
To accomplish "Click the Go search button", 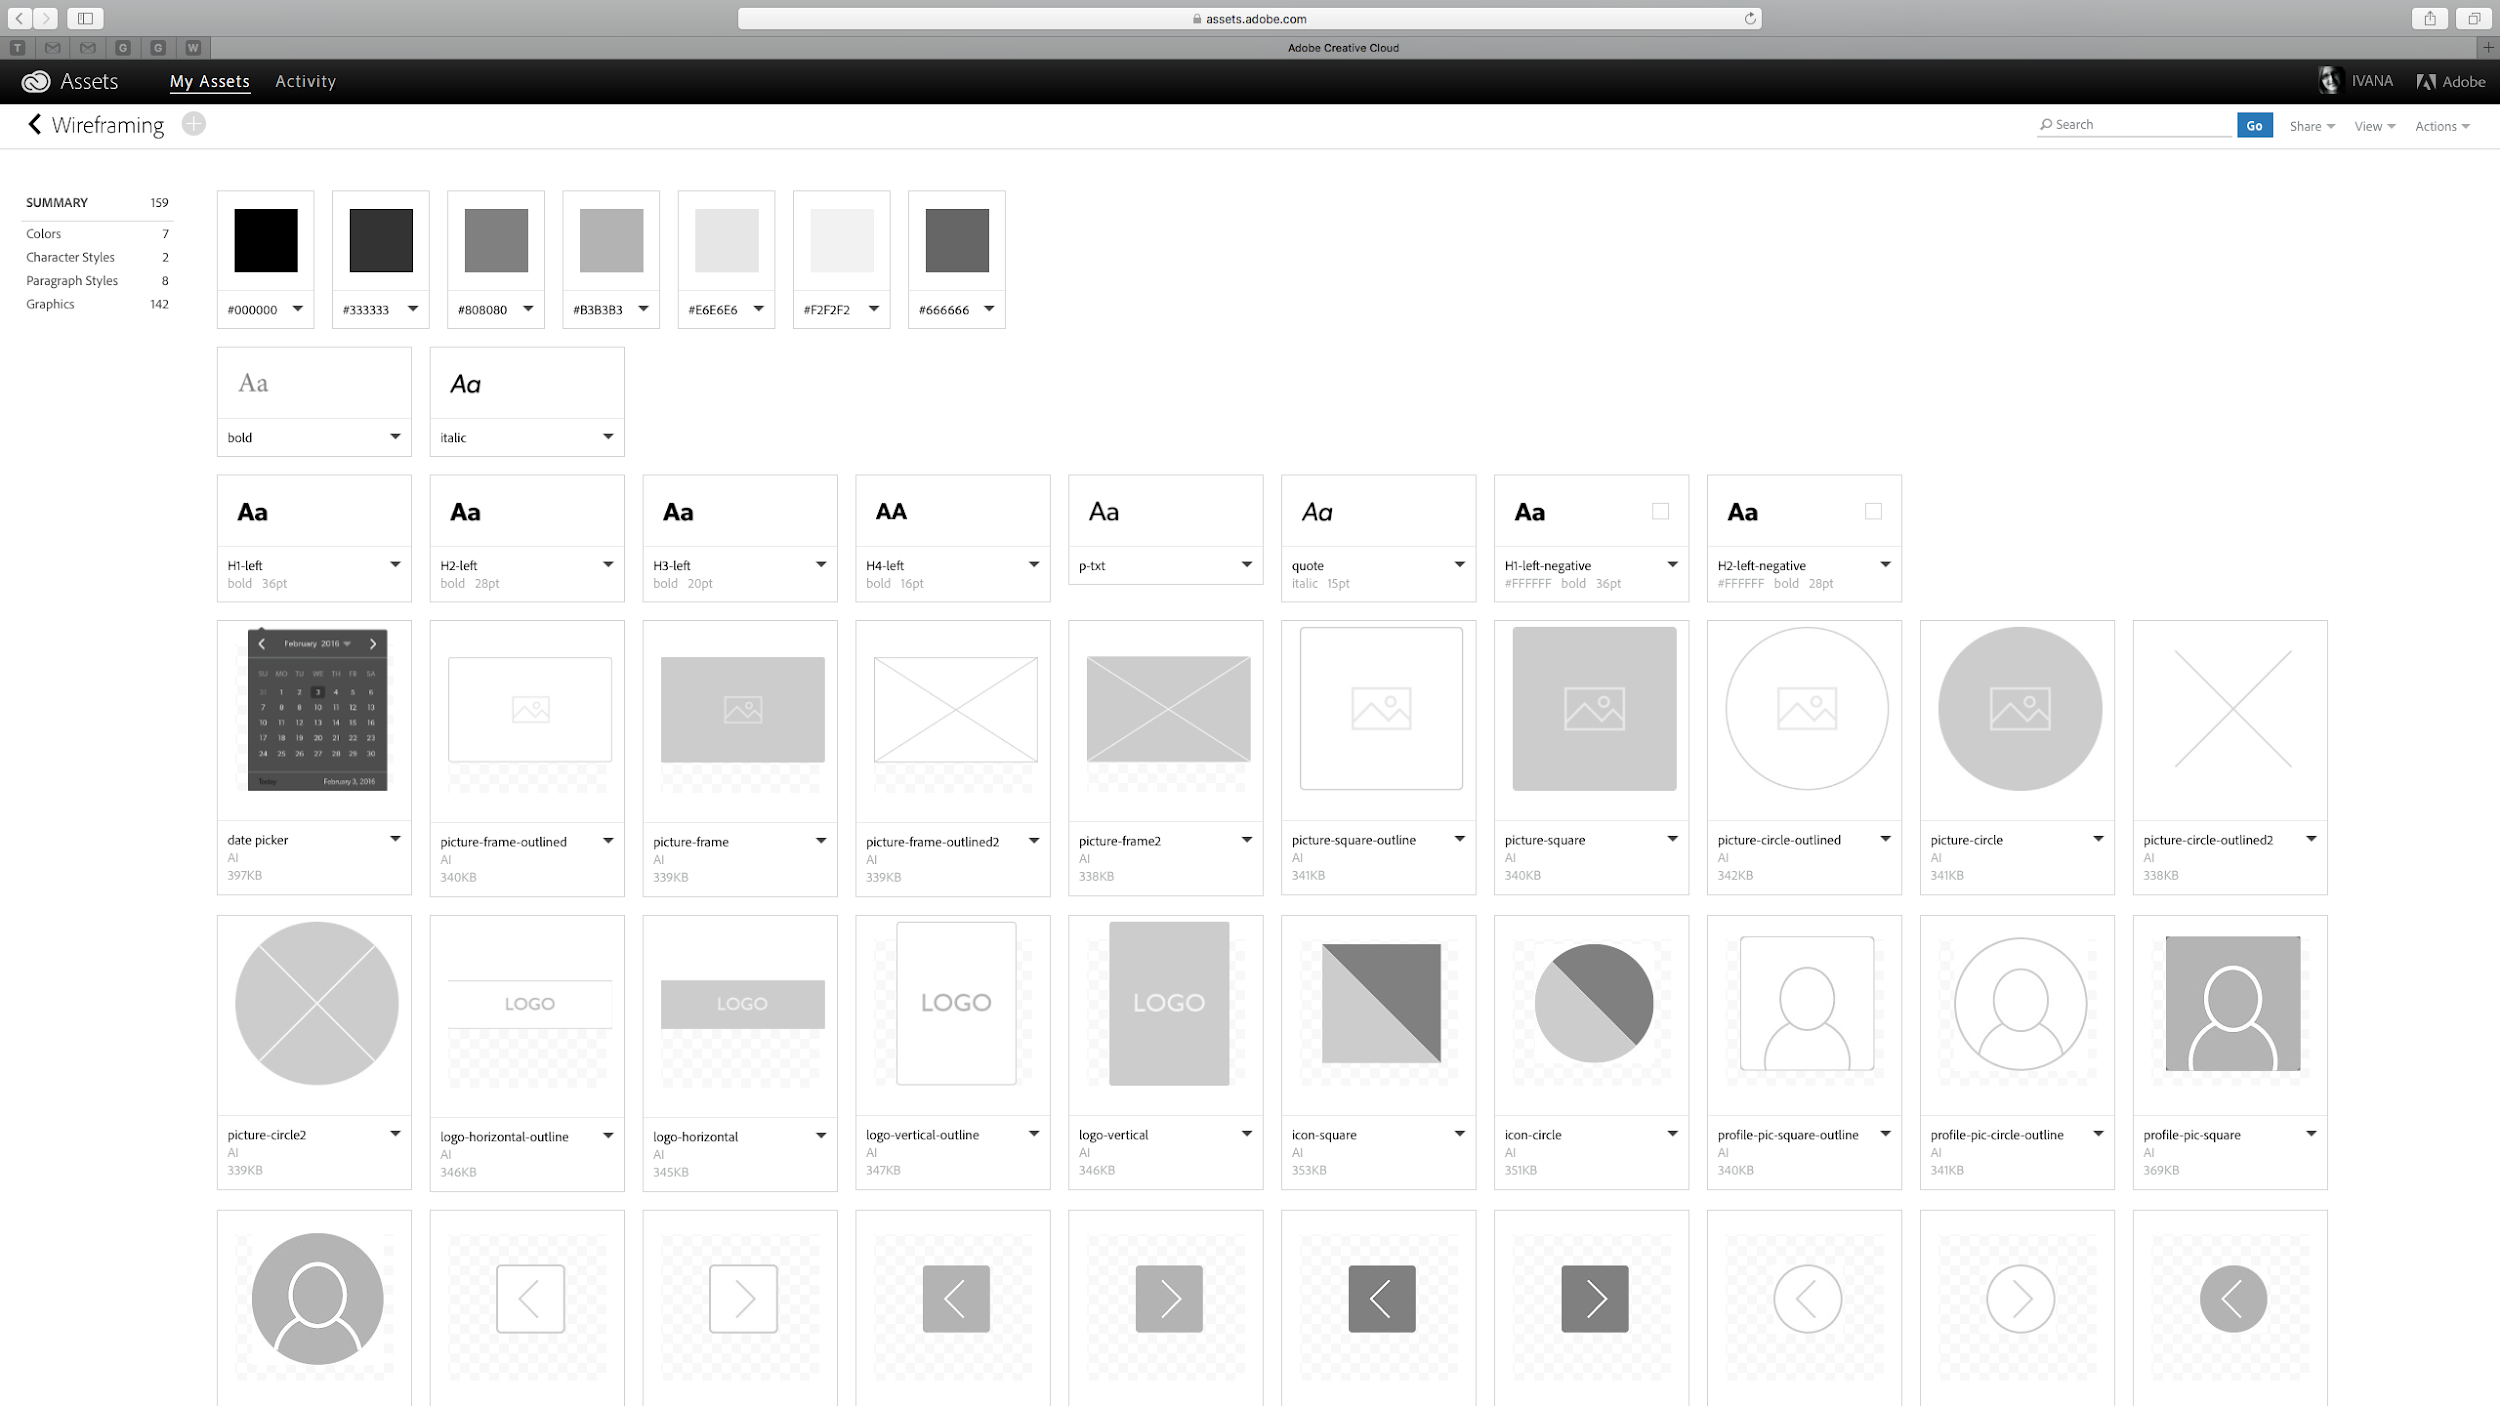I will 2253,125.
